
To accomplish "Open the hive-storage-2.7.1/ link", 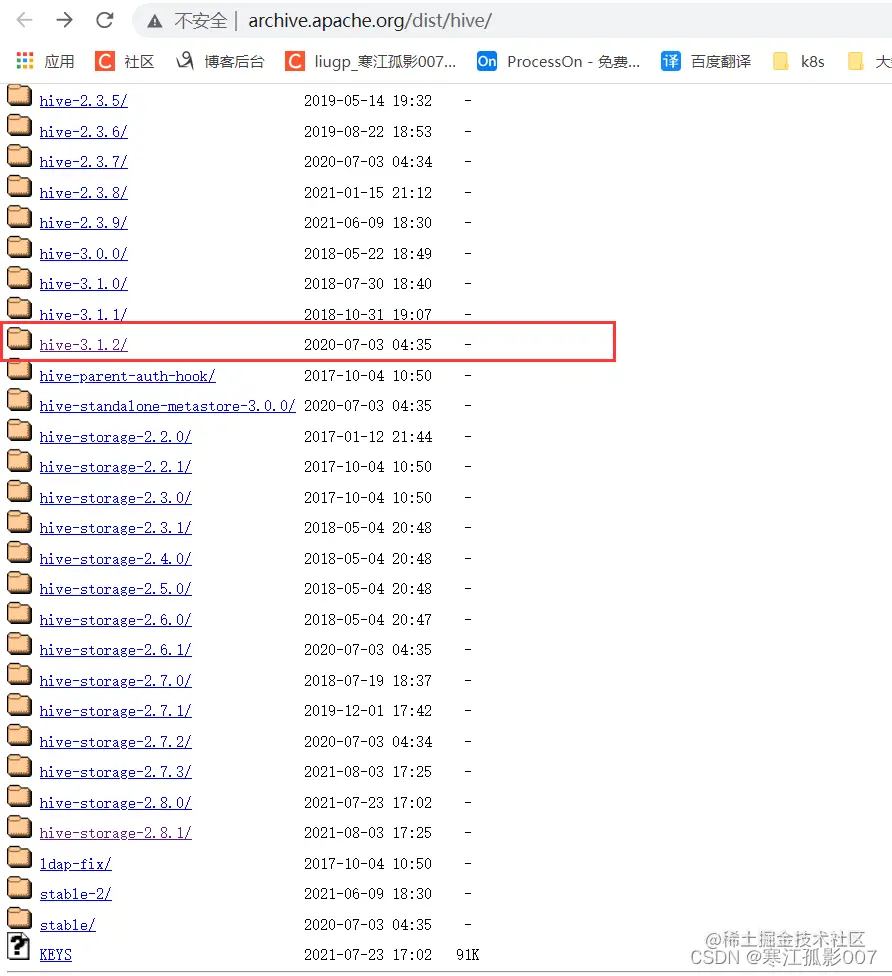I will point(116,711).
